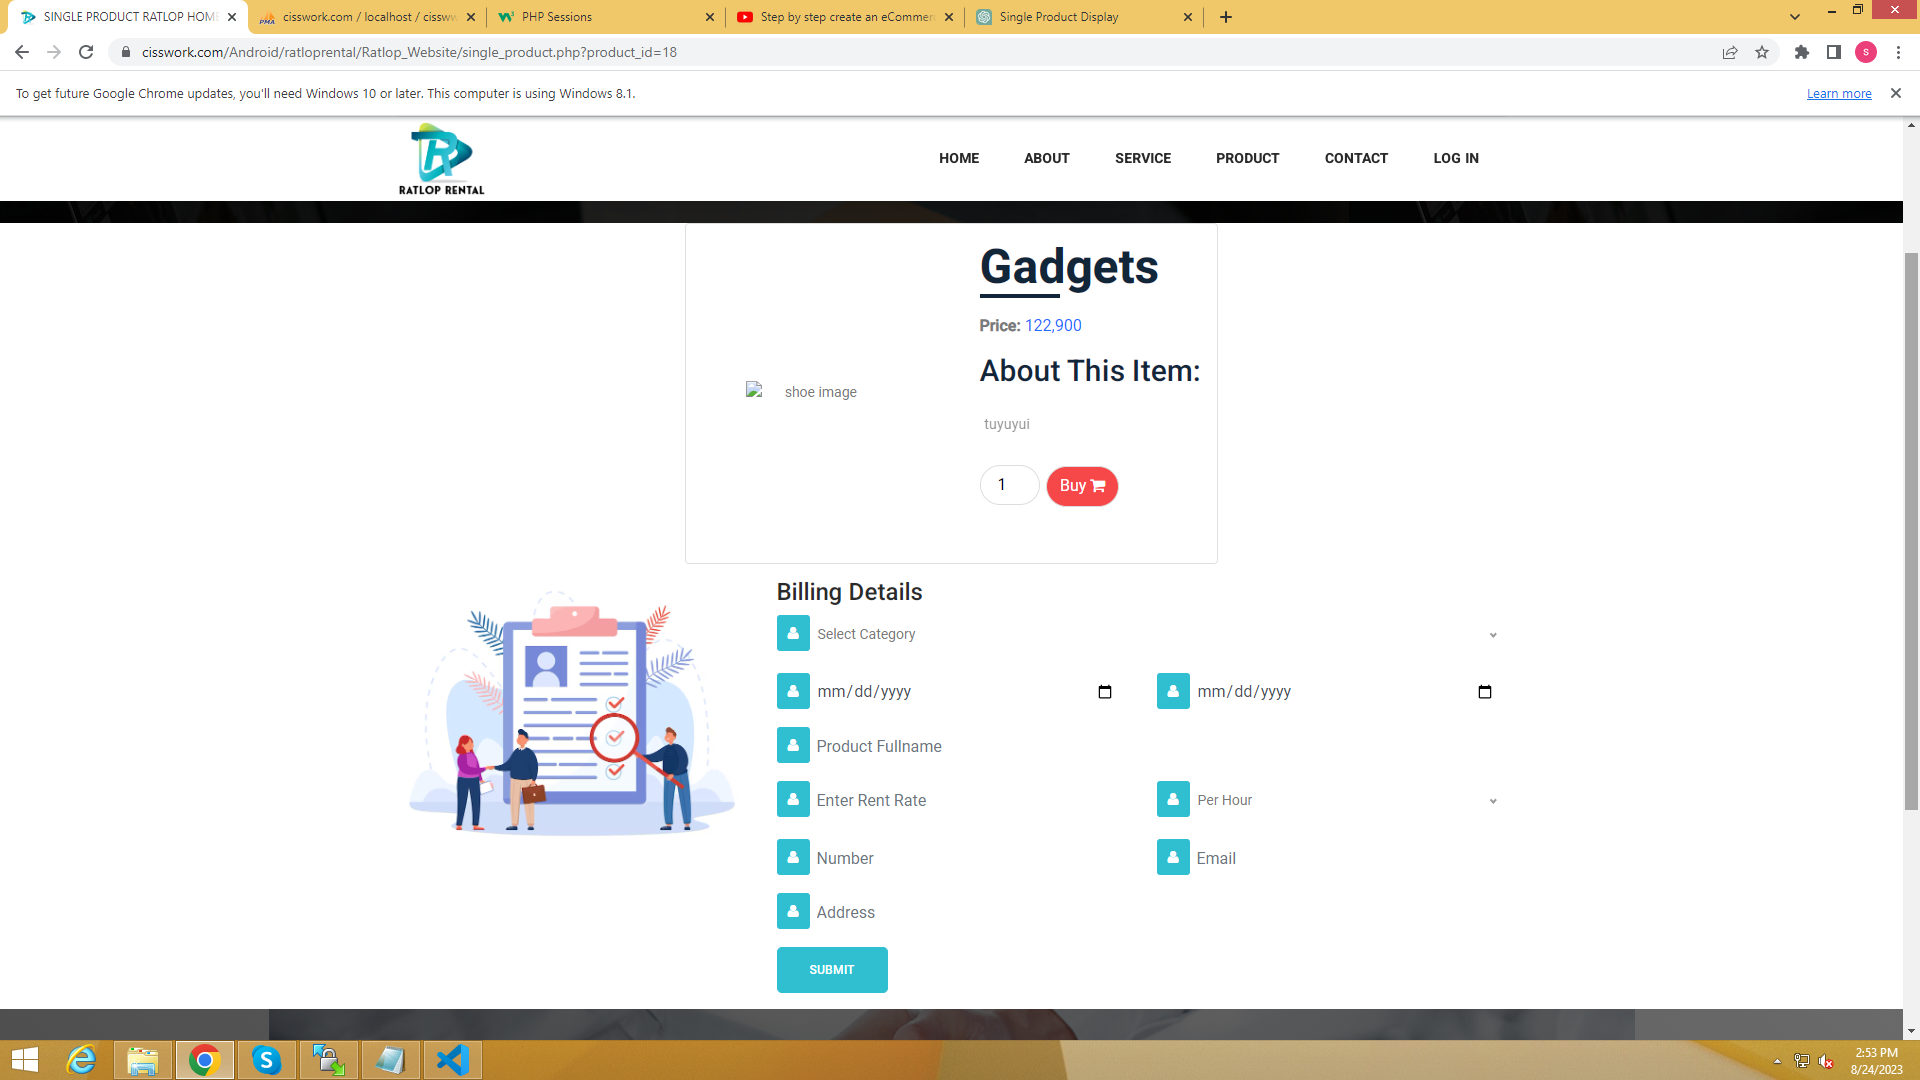Submit the billing details form
Screen dimensions: 1920x1080
pos(831,969)
